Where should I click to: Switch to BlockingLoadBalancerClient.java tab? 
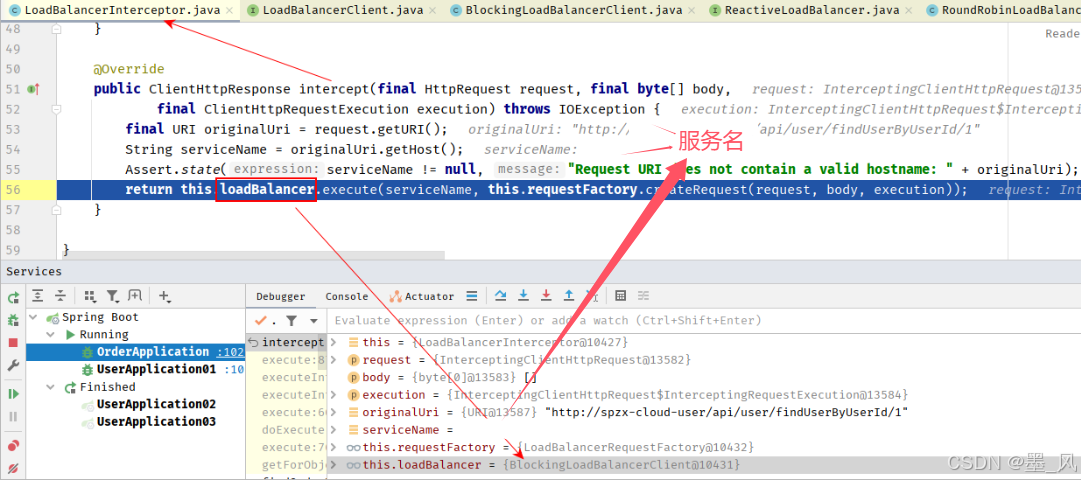[x=574, y=10]
